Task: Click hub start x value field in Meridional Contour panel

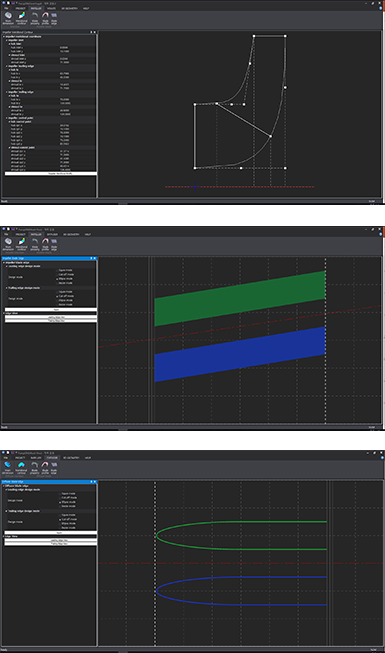Action: [x=77, y=47]
